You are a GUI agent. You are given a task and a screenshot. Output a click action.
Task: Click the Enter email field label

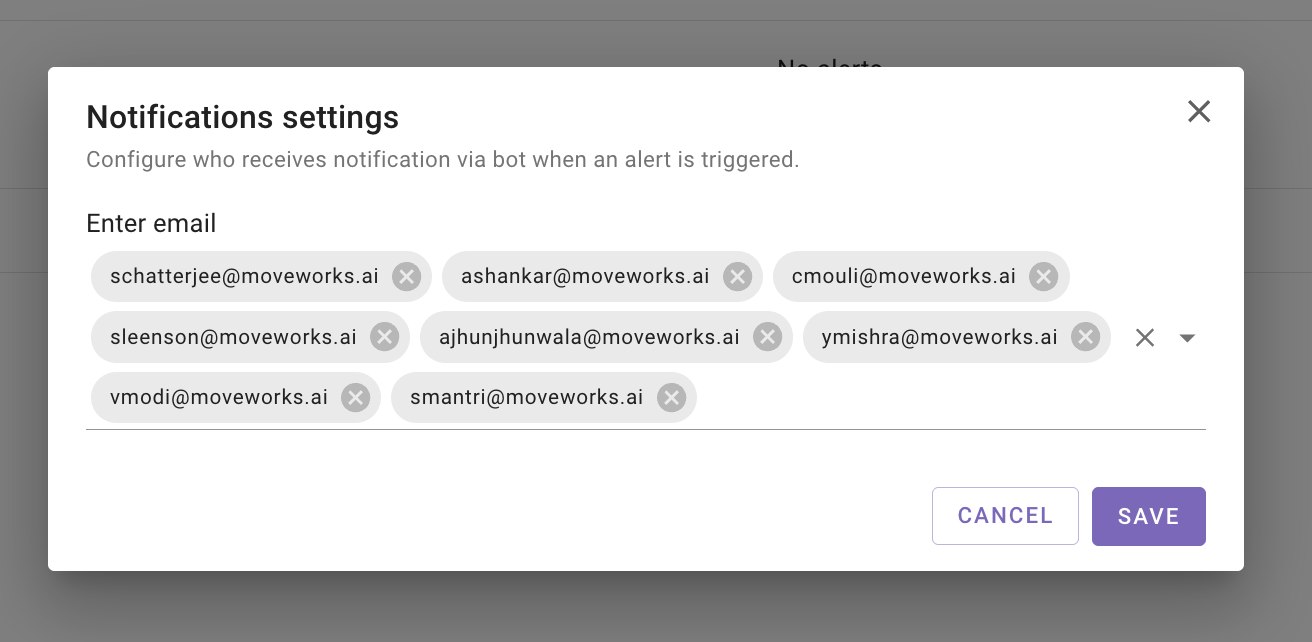[152, 223]
